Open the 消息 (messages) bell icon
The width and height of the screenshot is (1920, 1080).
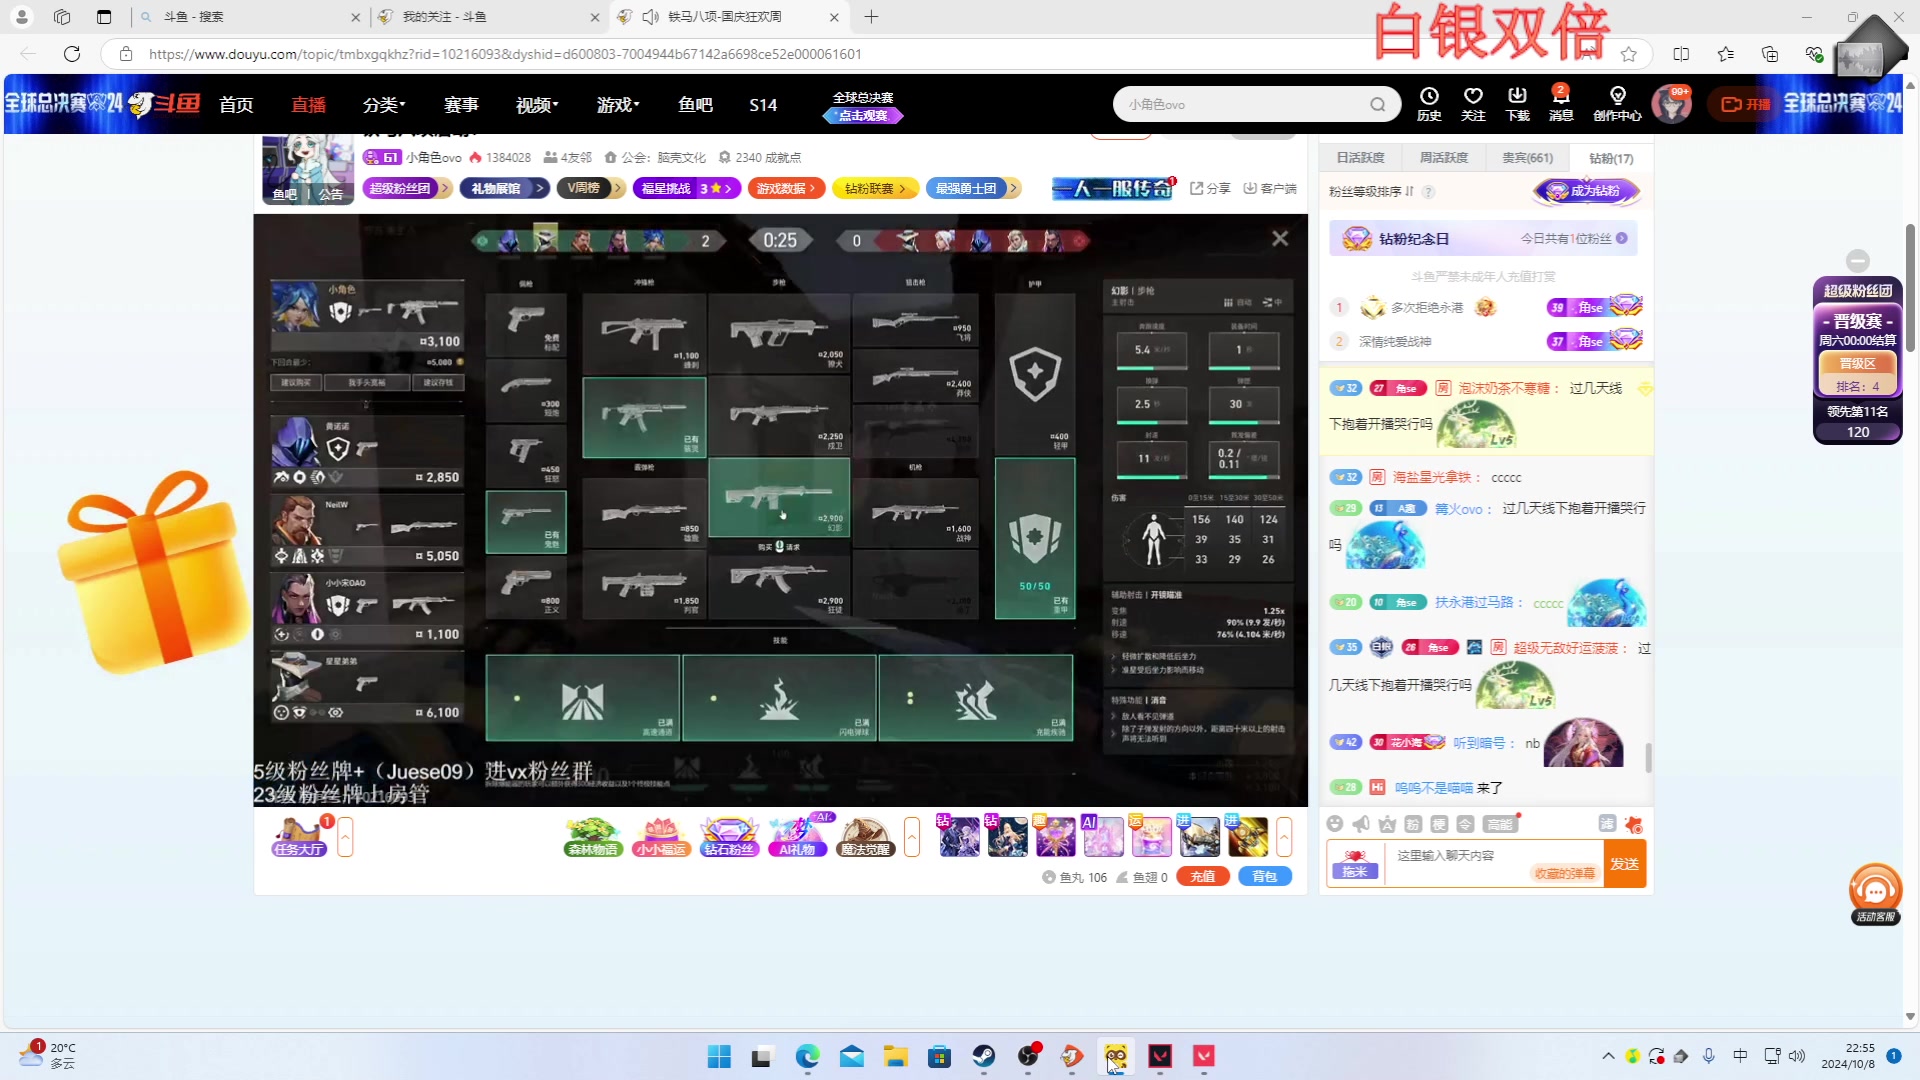click(x=1561, y=103)
